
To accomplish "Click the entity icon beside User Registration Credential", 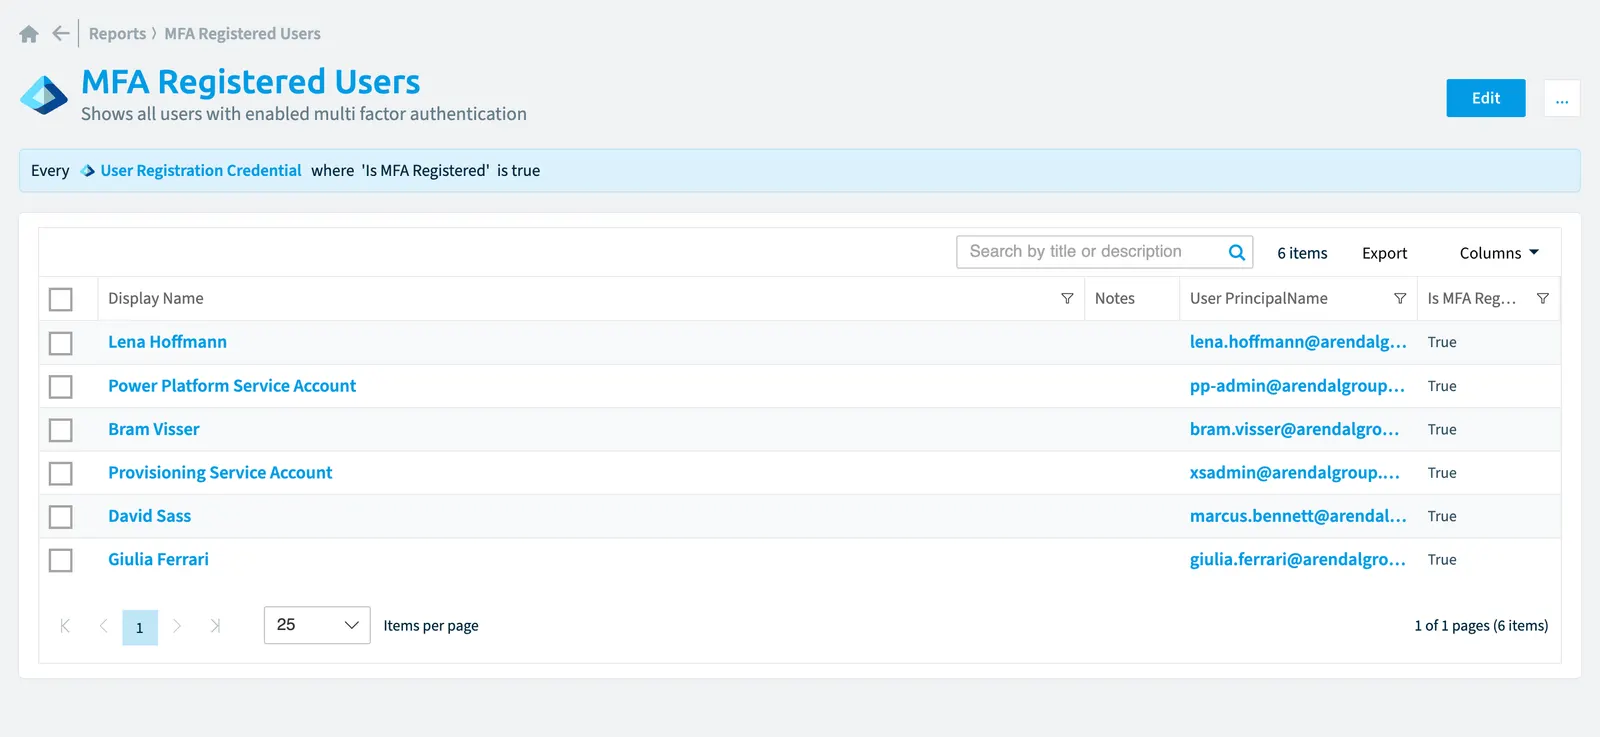I will 88,171.
